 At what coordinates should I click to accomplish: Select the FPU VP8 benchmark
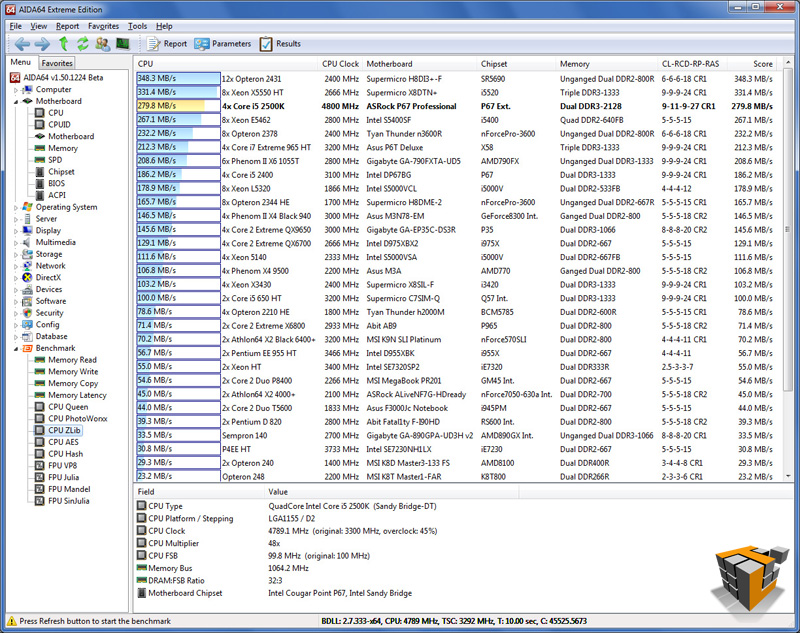click(62, 465)
